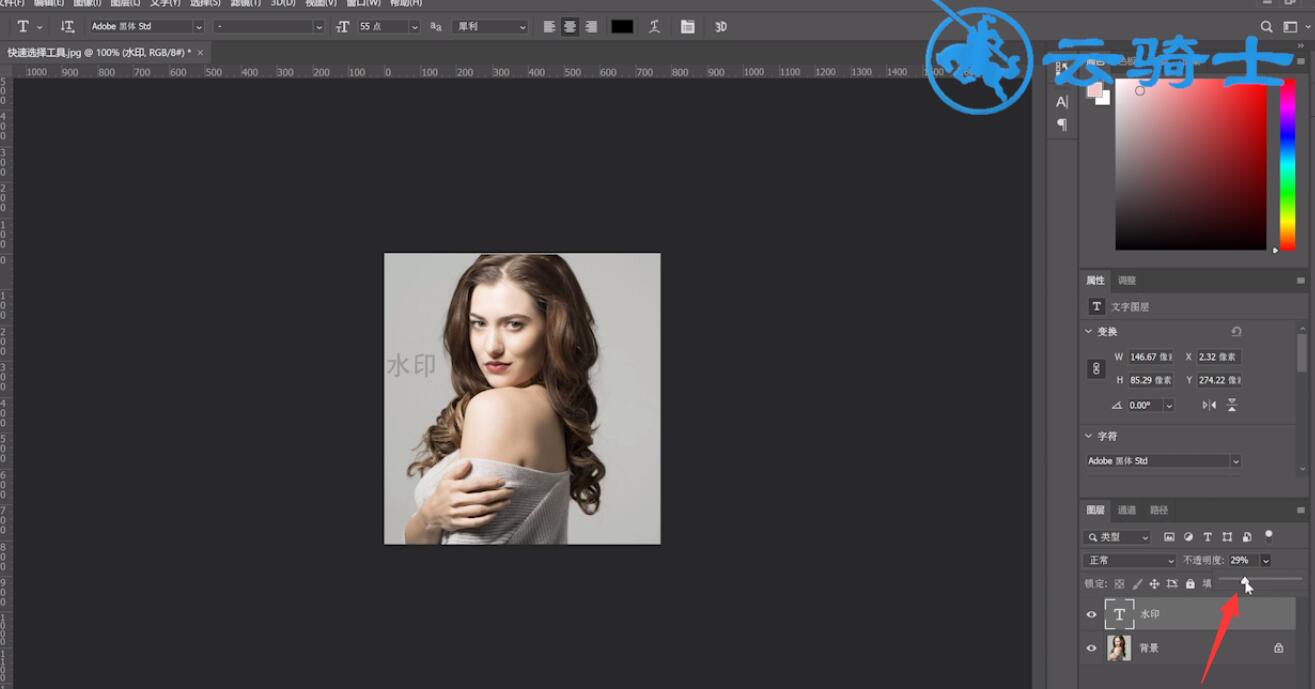The width and height of the screenshot is (1315, 689).
Task: Click the 3D text button
Action: 721,27
